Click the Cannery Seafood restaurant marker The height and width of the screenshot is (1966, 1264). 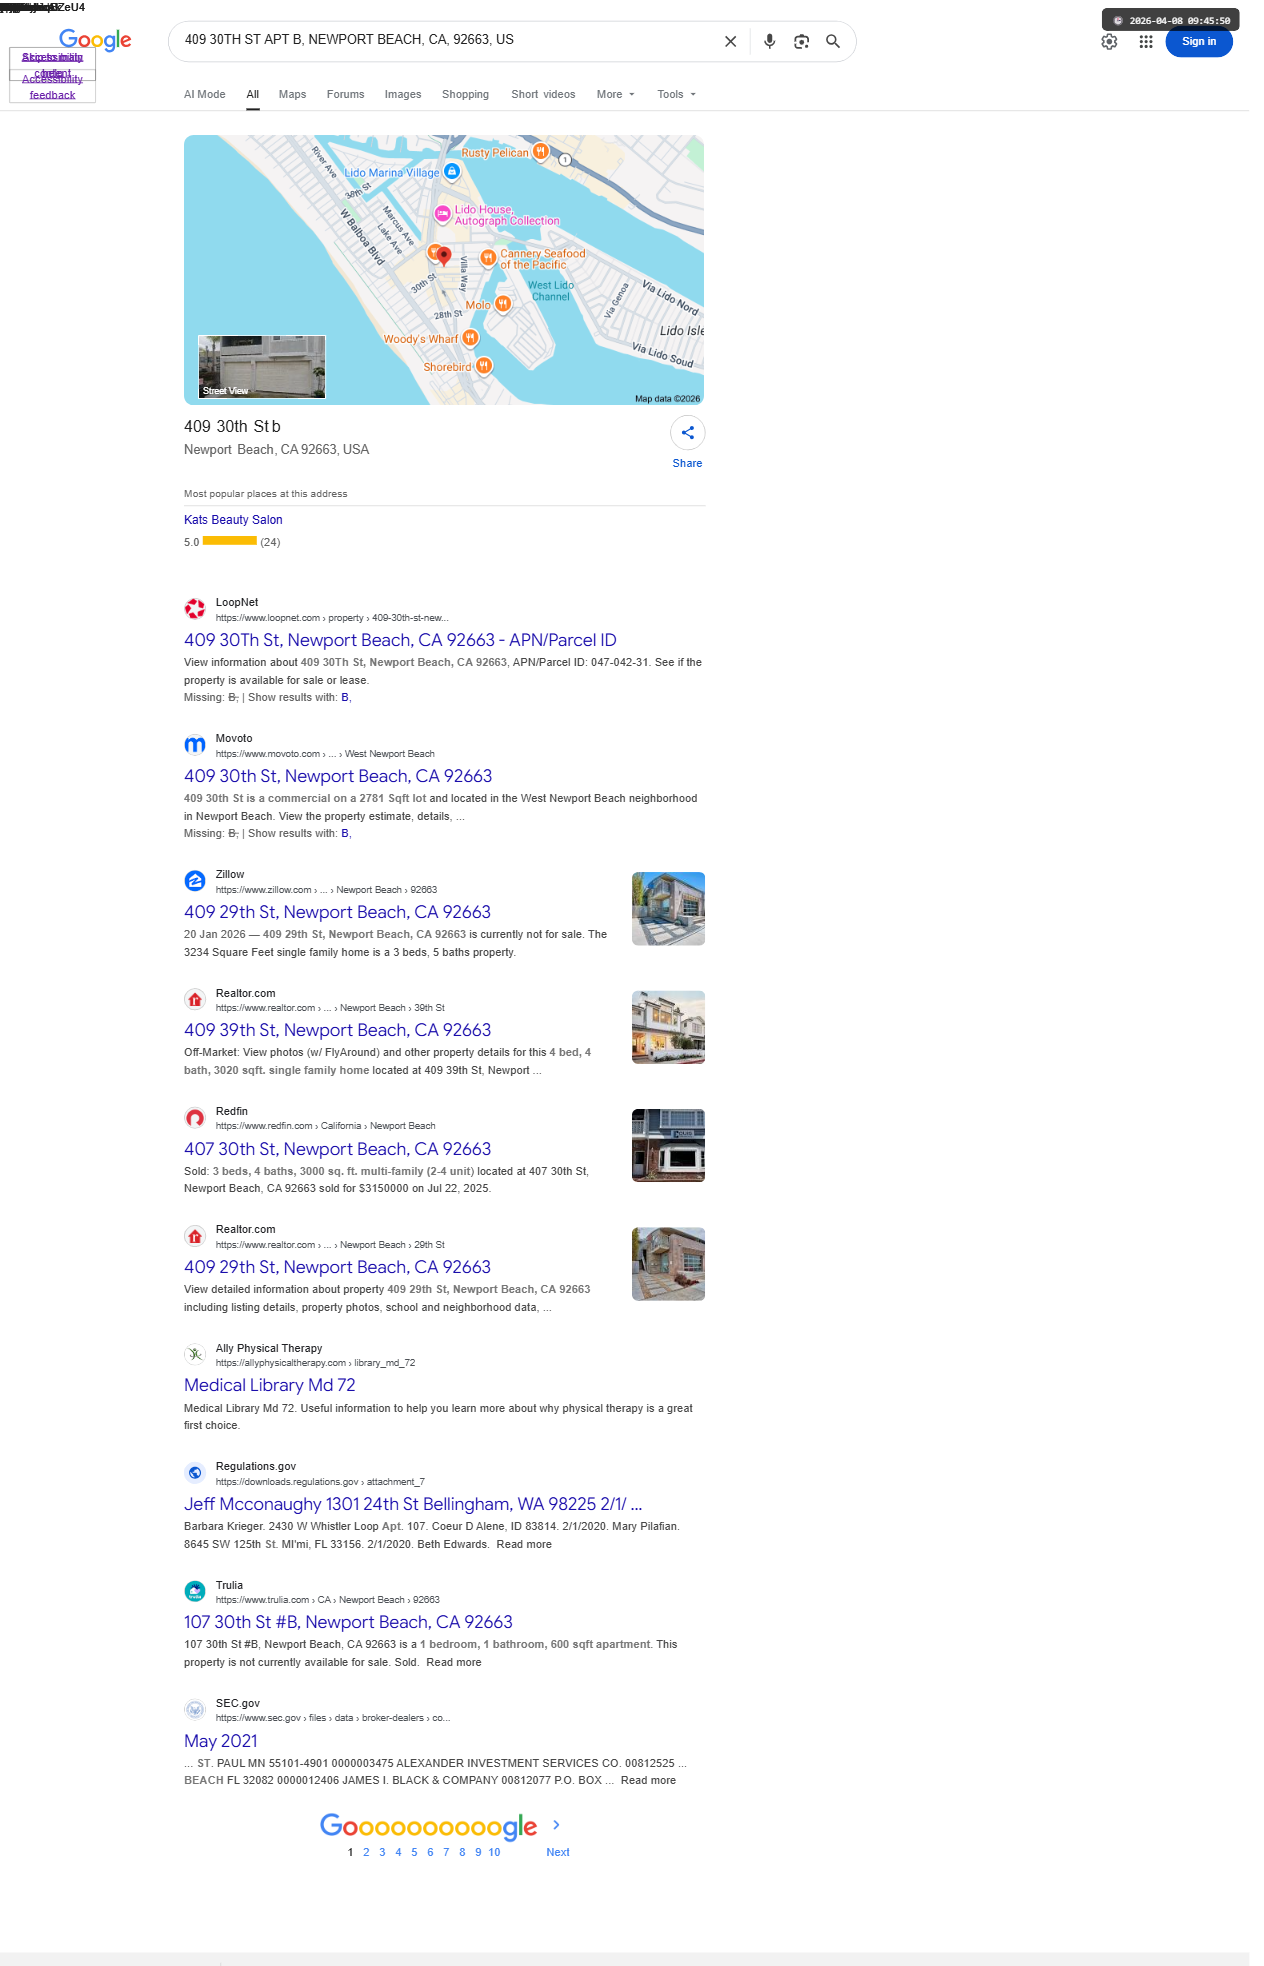point(488,258)
